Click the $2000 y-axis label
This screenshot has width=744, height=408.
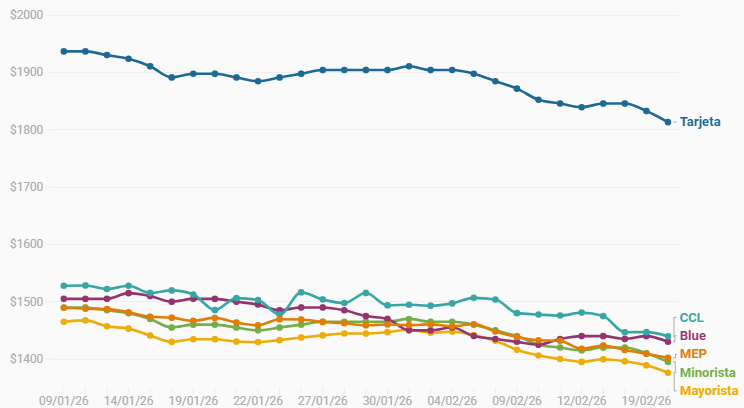pos(22,16)
